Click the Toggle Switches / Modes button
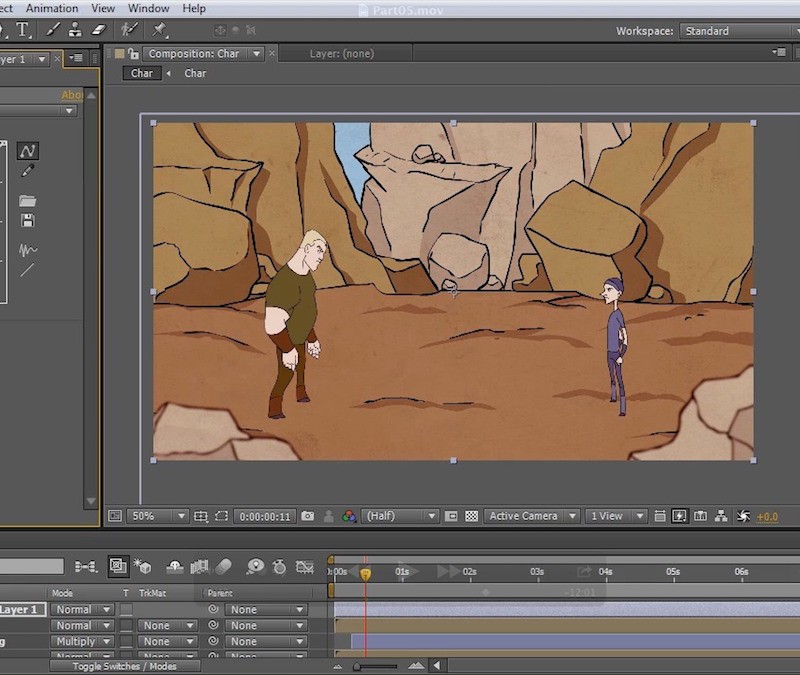 [x=124, y=664]
